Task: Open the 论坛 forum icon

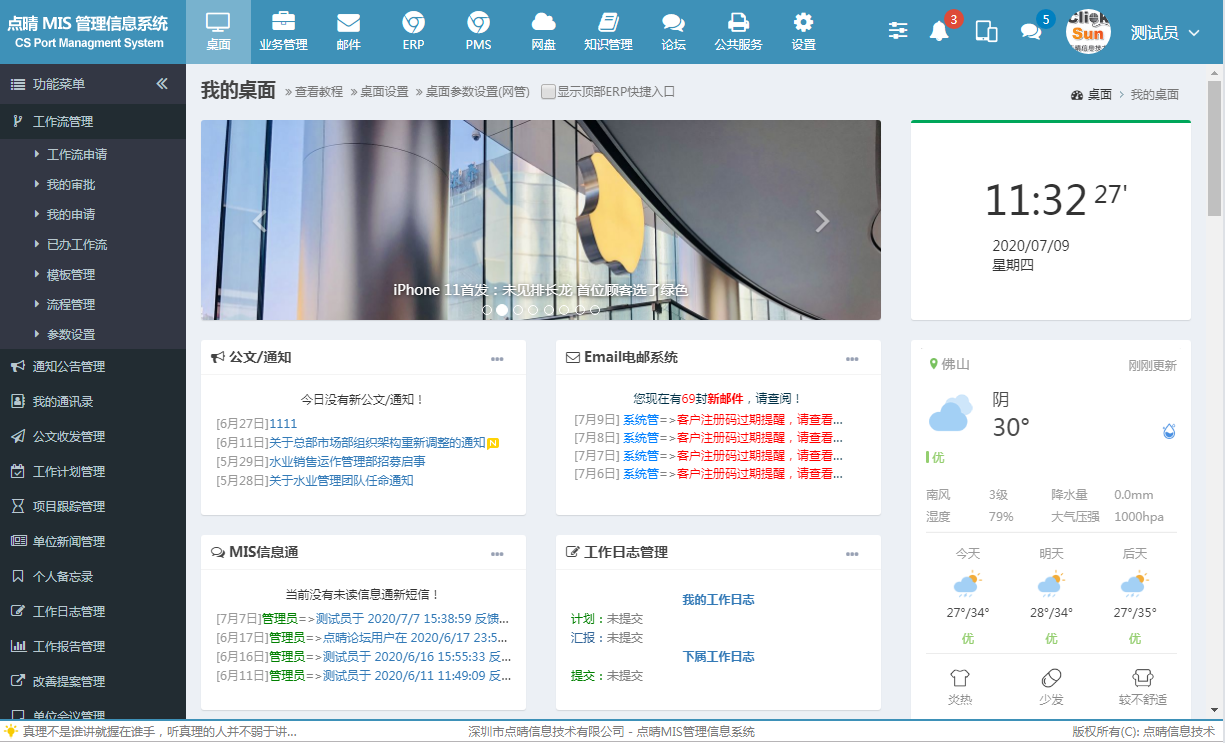Action: (673, 32)
